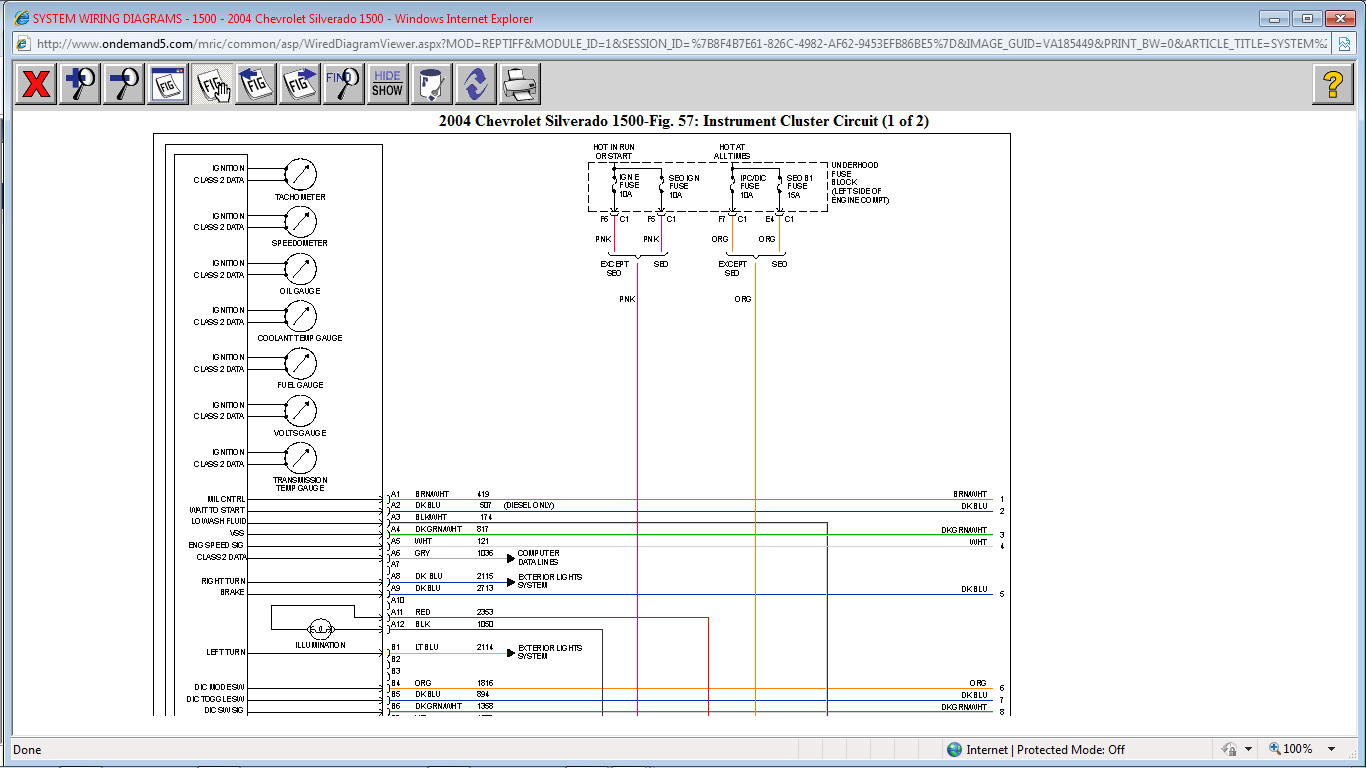This screenshot has height=768, width=1366.
Task: Click the Internet Protected Mode status
Action: tap(1035, 749)
